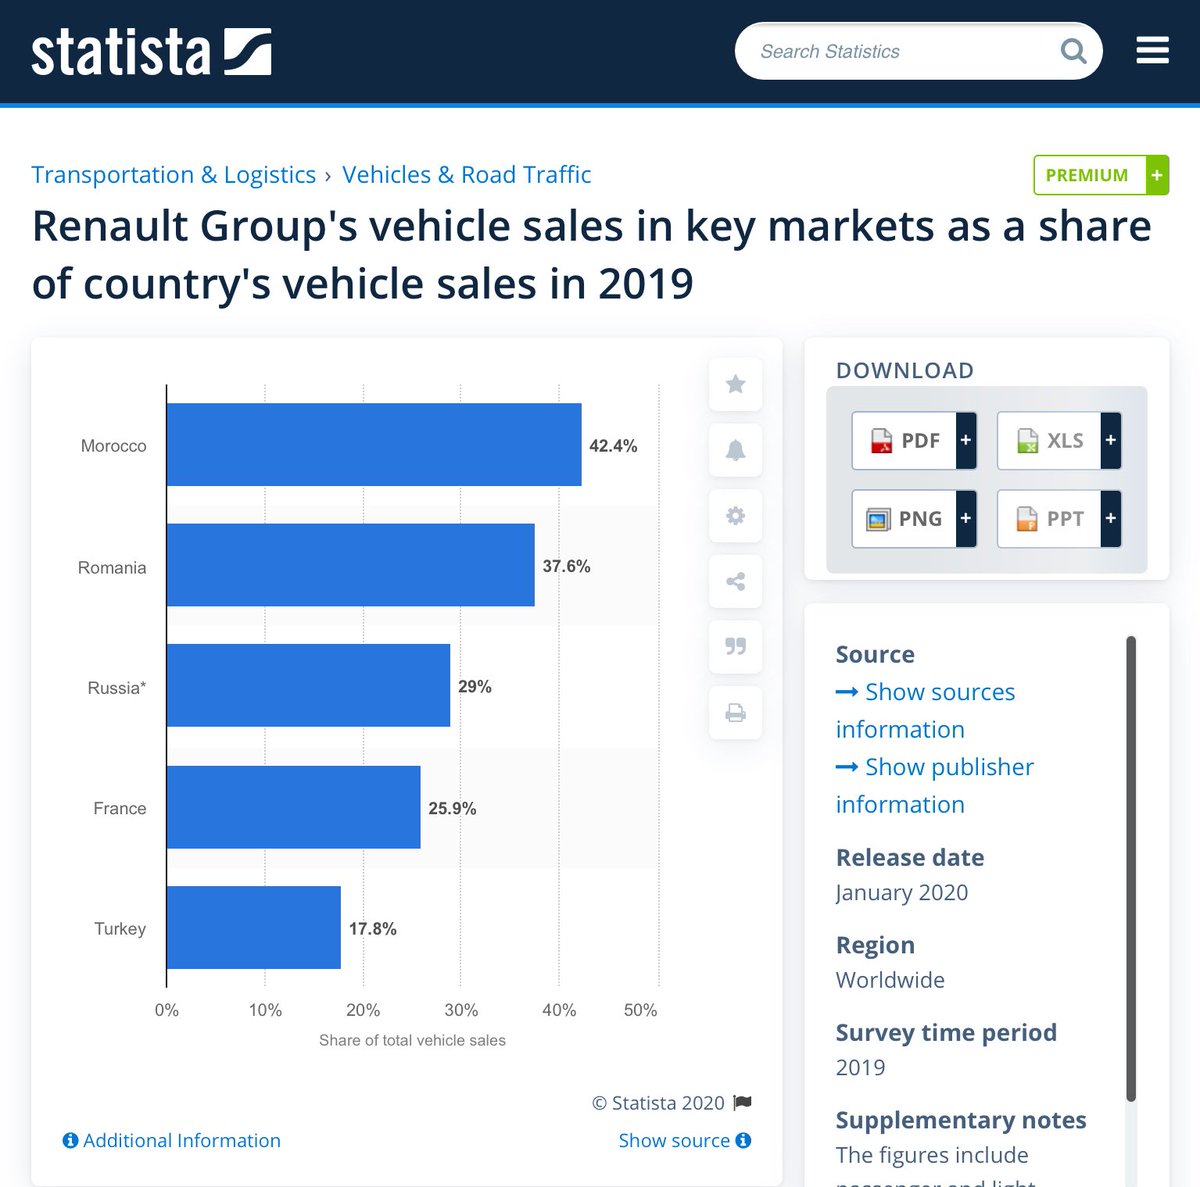Cite this statistic with quote icon
This screenshot has height=1187, width=1200.
(x=735, y=647)
